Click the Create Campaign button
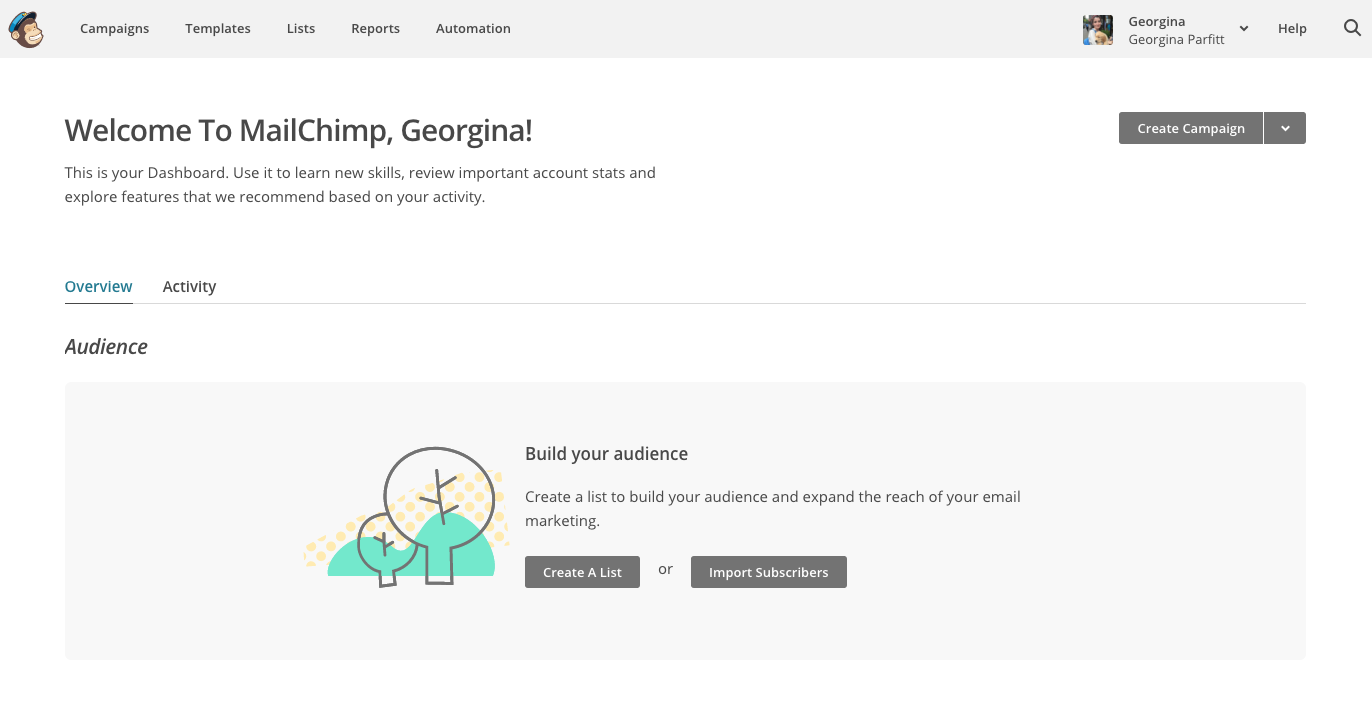 click(1191, 128)
